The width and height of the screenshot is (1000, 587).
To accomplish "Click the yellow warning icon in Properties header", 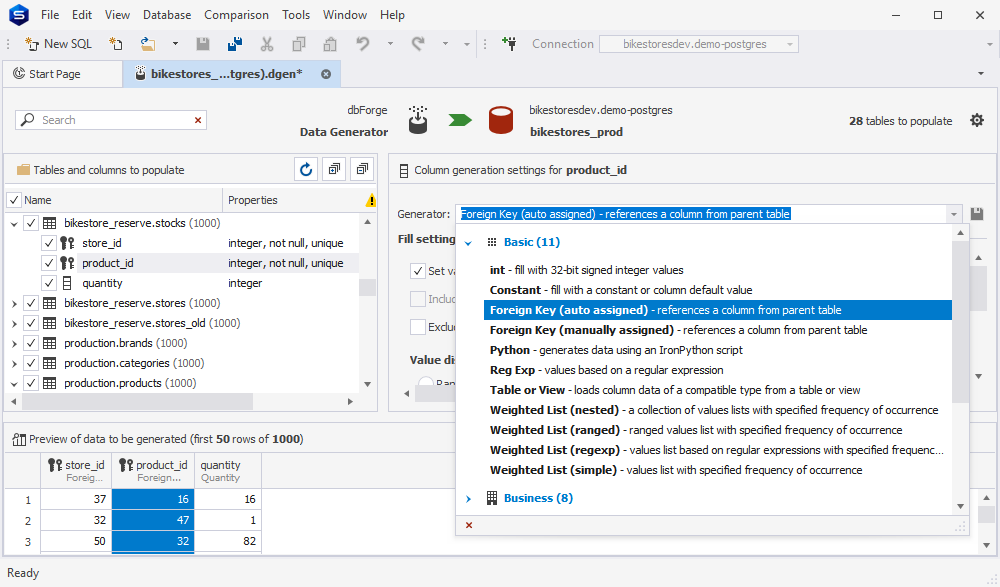I will tap(371, 200).
